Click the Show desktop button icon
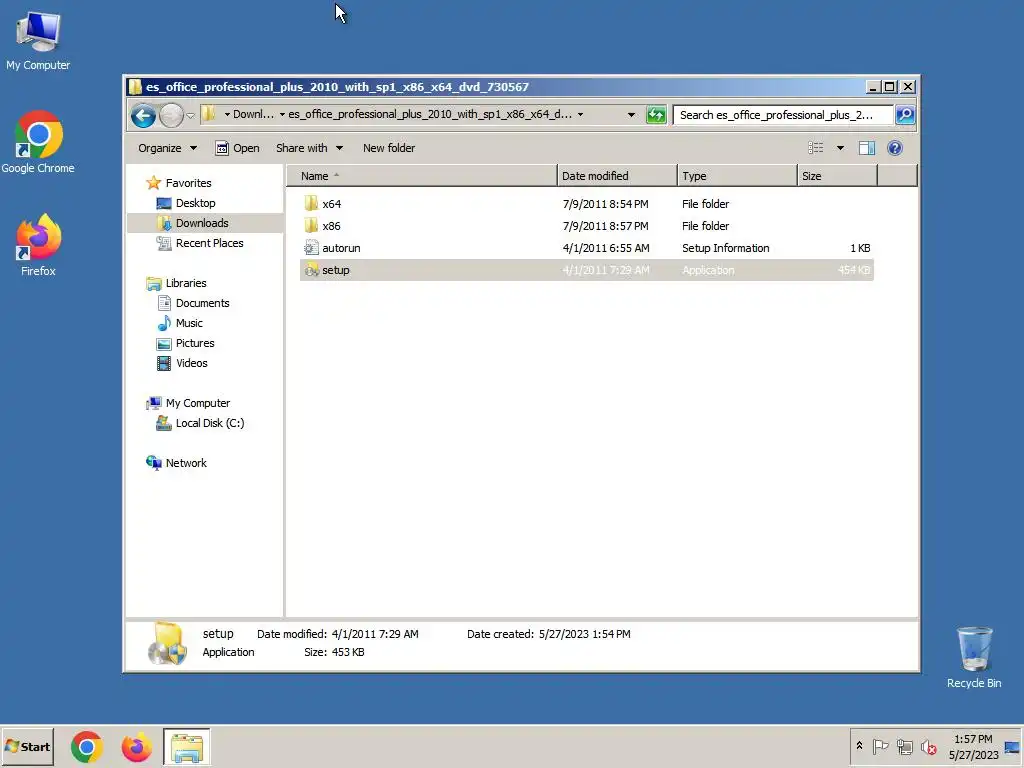This screenshot has height=768, width=1024. pos(1013,747)
